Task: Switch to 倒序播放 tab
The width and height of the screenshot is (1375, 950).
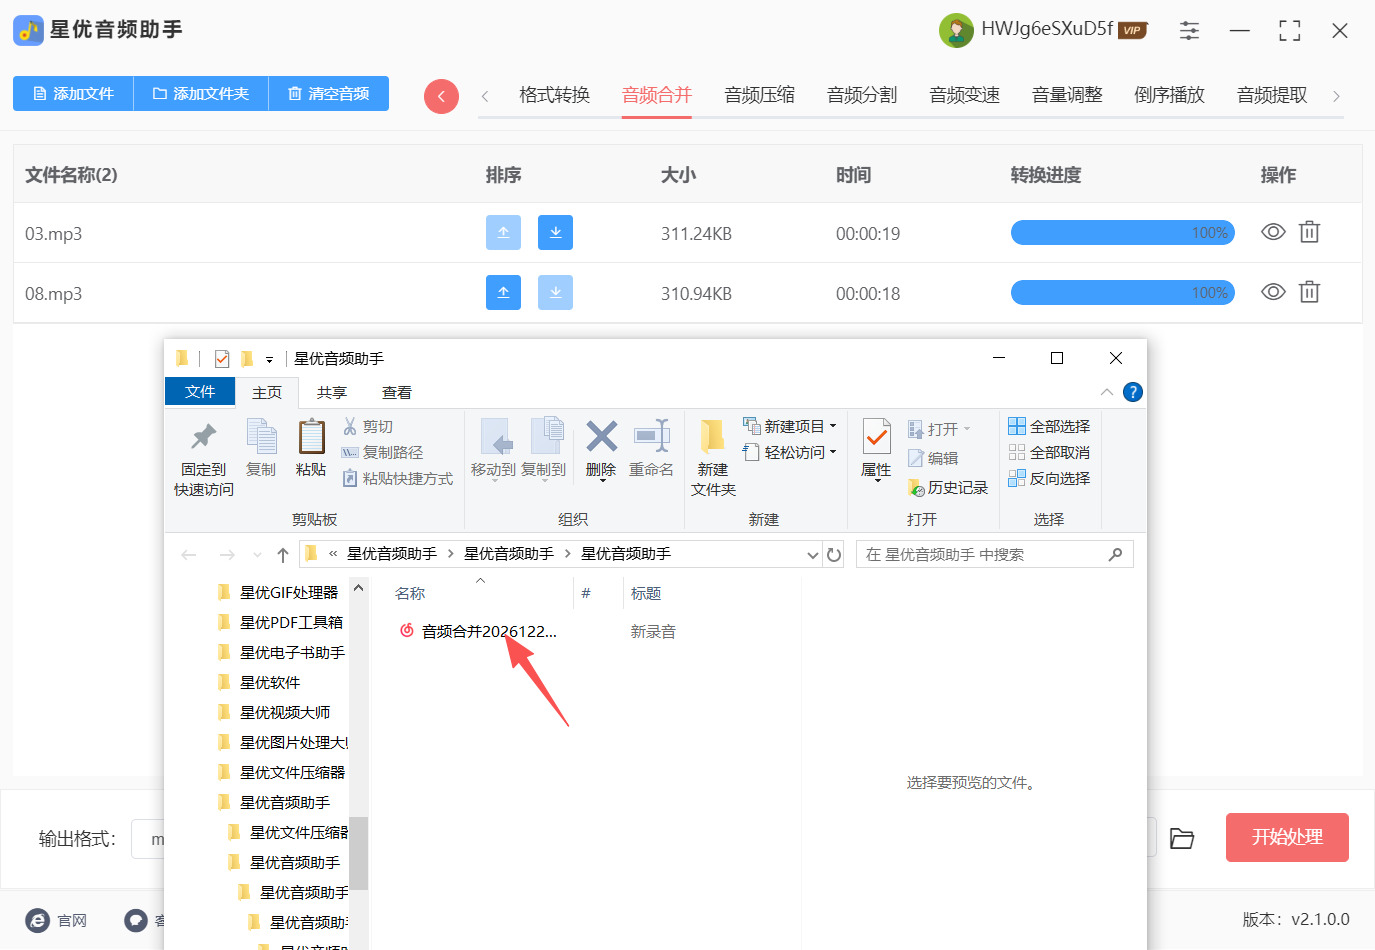Action: click(x=1169, y=96)
